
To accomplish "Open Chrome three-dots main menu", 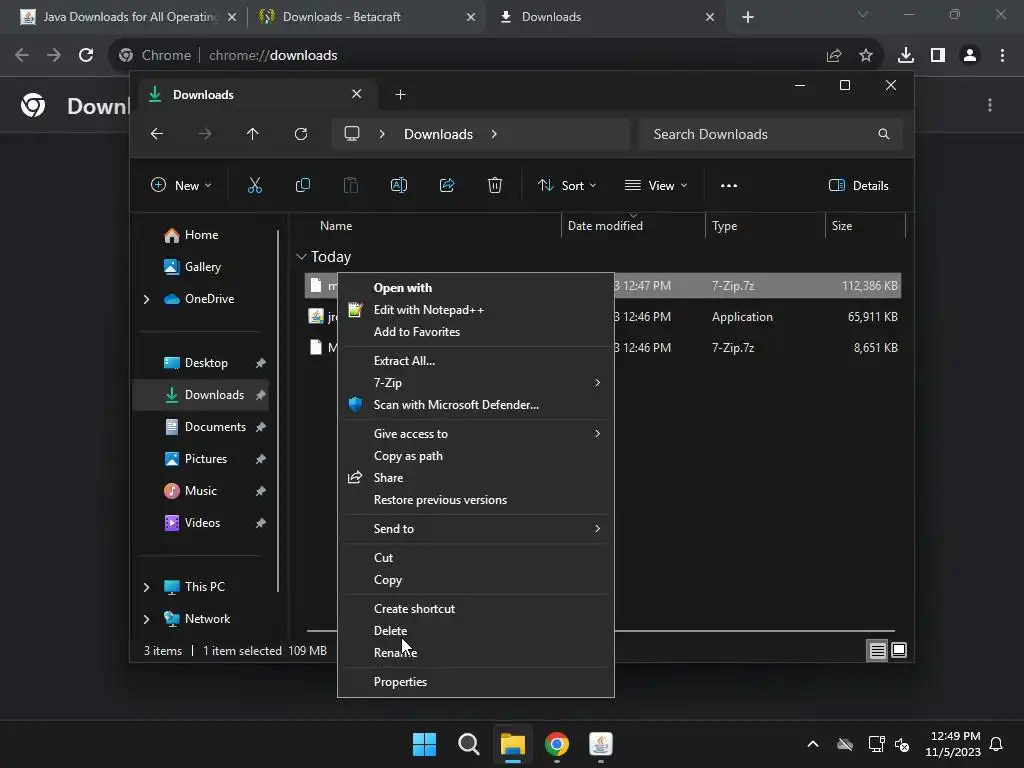I will [1002, 56].
